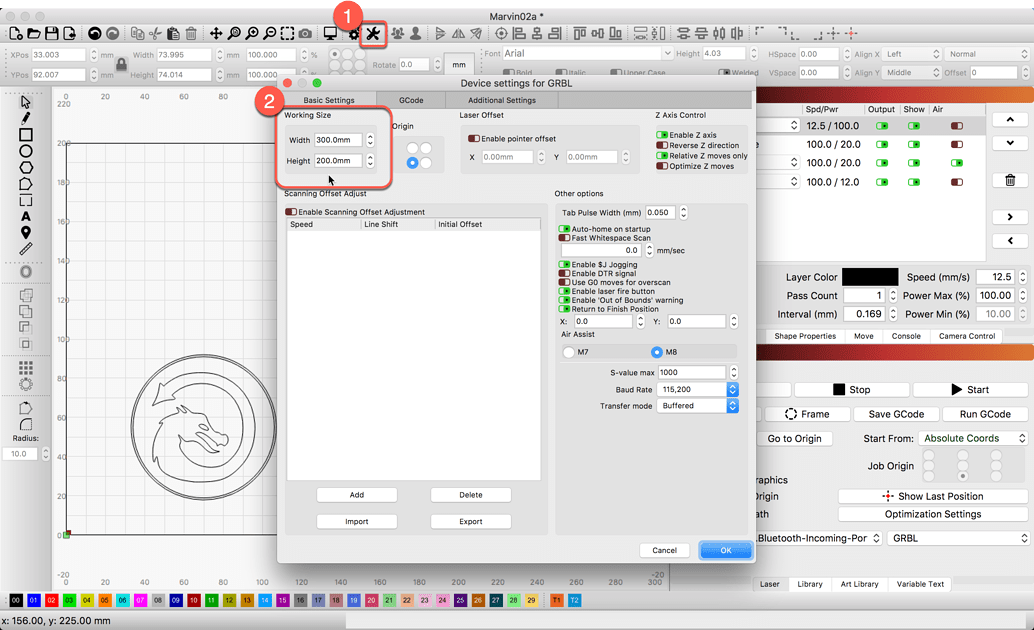
Task: Switch to the GCode tab
Action: tap(411, 100)
